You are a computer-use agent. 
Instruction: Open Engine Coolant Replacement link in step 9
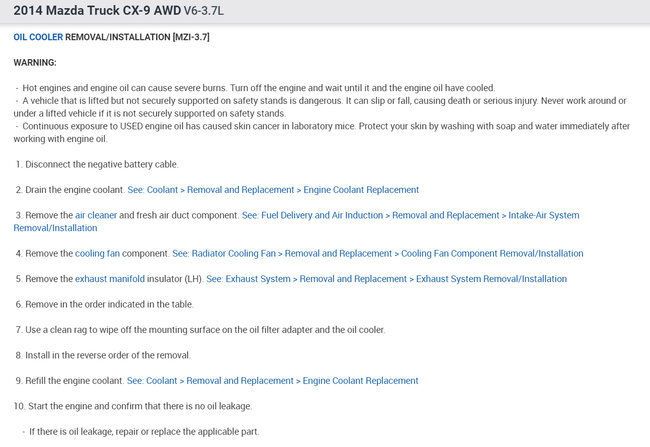[x=273, y=381]
